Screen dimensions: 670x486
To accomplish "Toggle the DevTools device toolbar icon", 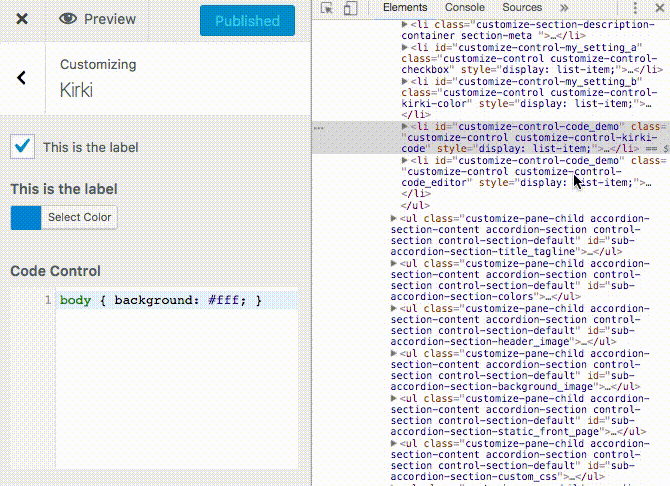I will [350, 8].
